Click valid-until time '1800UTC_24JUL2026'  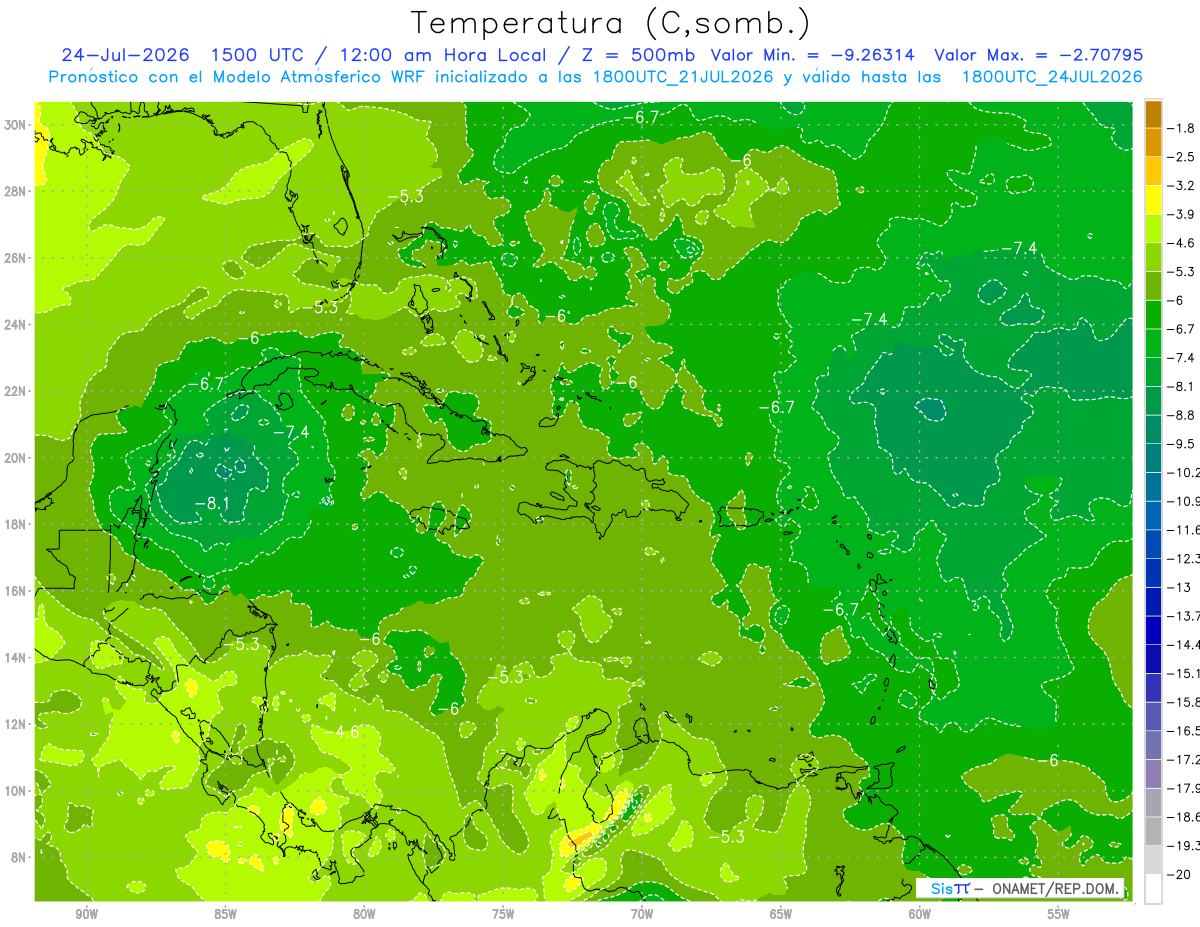coord(1051,77)
